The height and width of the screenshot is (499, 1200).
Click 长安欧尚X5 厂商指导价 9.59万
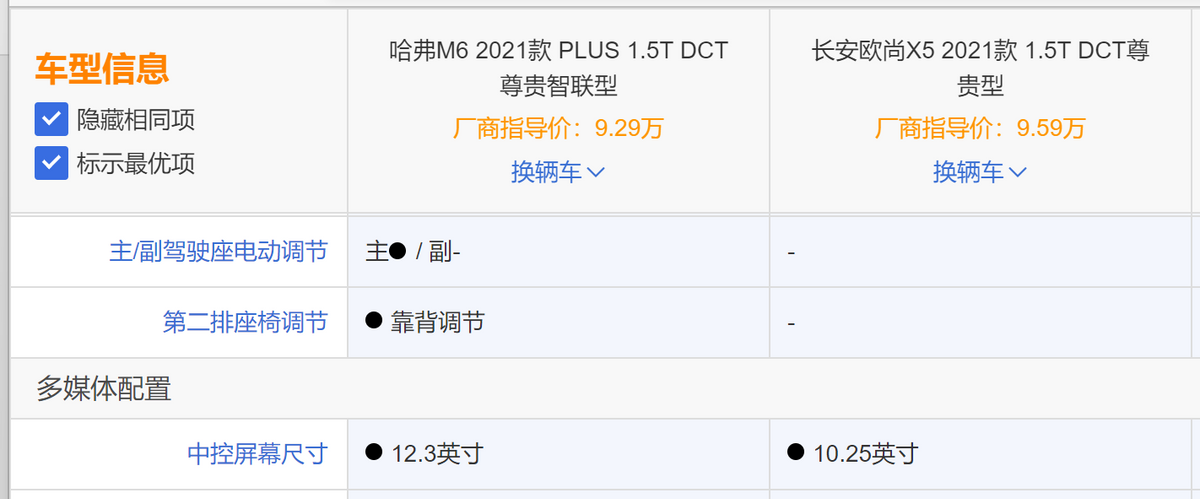(980, 128)
